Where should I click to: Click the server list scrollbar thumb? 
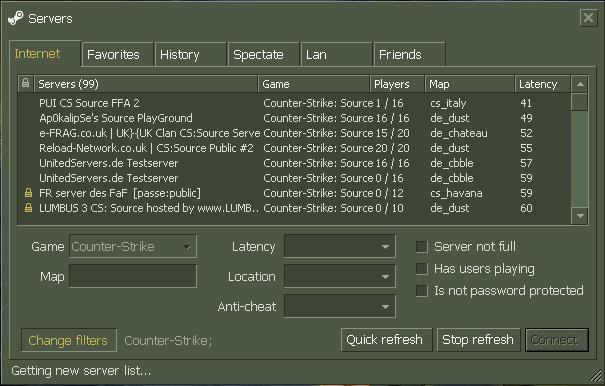coord(580,102)
